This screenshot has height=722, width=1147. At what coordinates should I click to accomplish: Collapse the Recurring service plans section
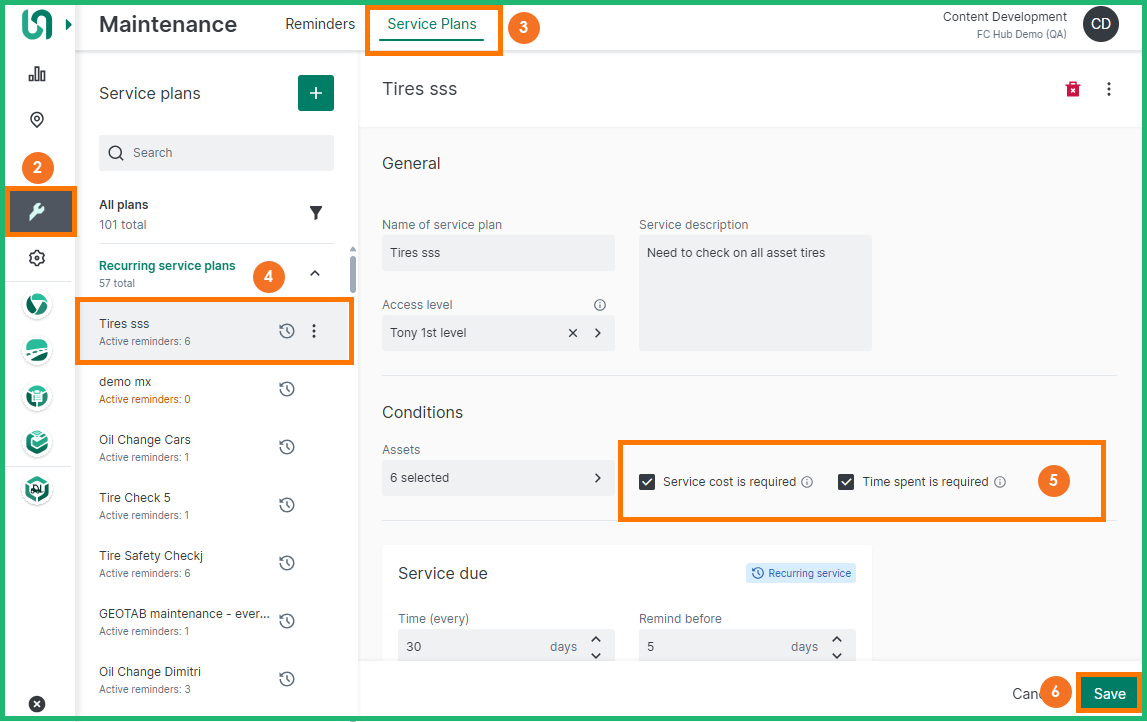pos(315,273)
